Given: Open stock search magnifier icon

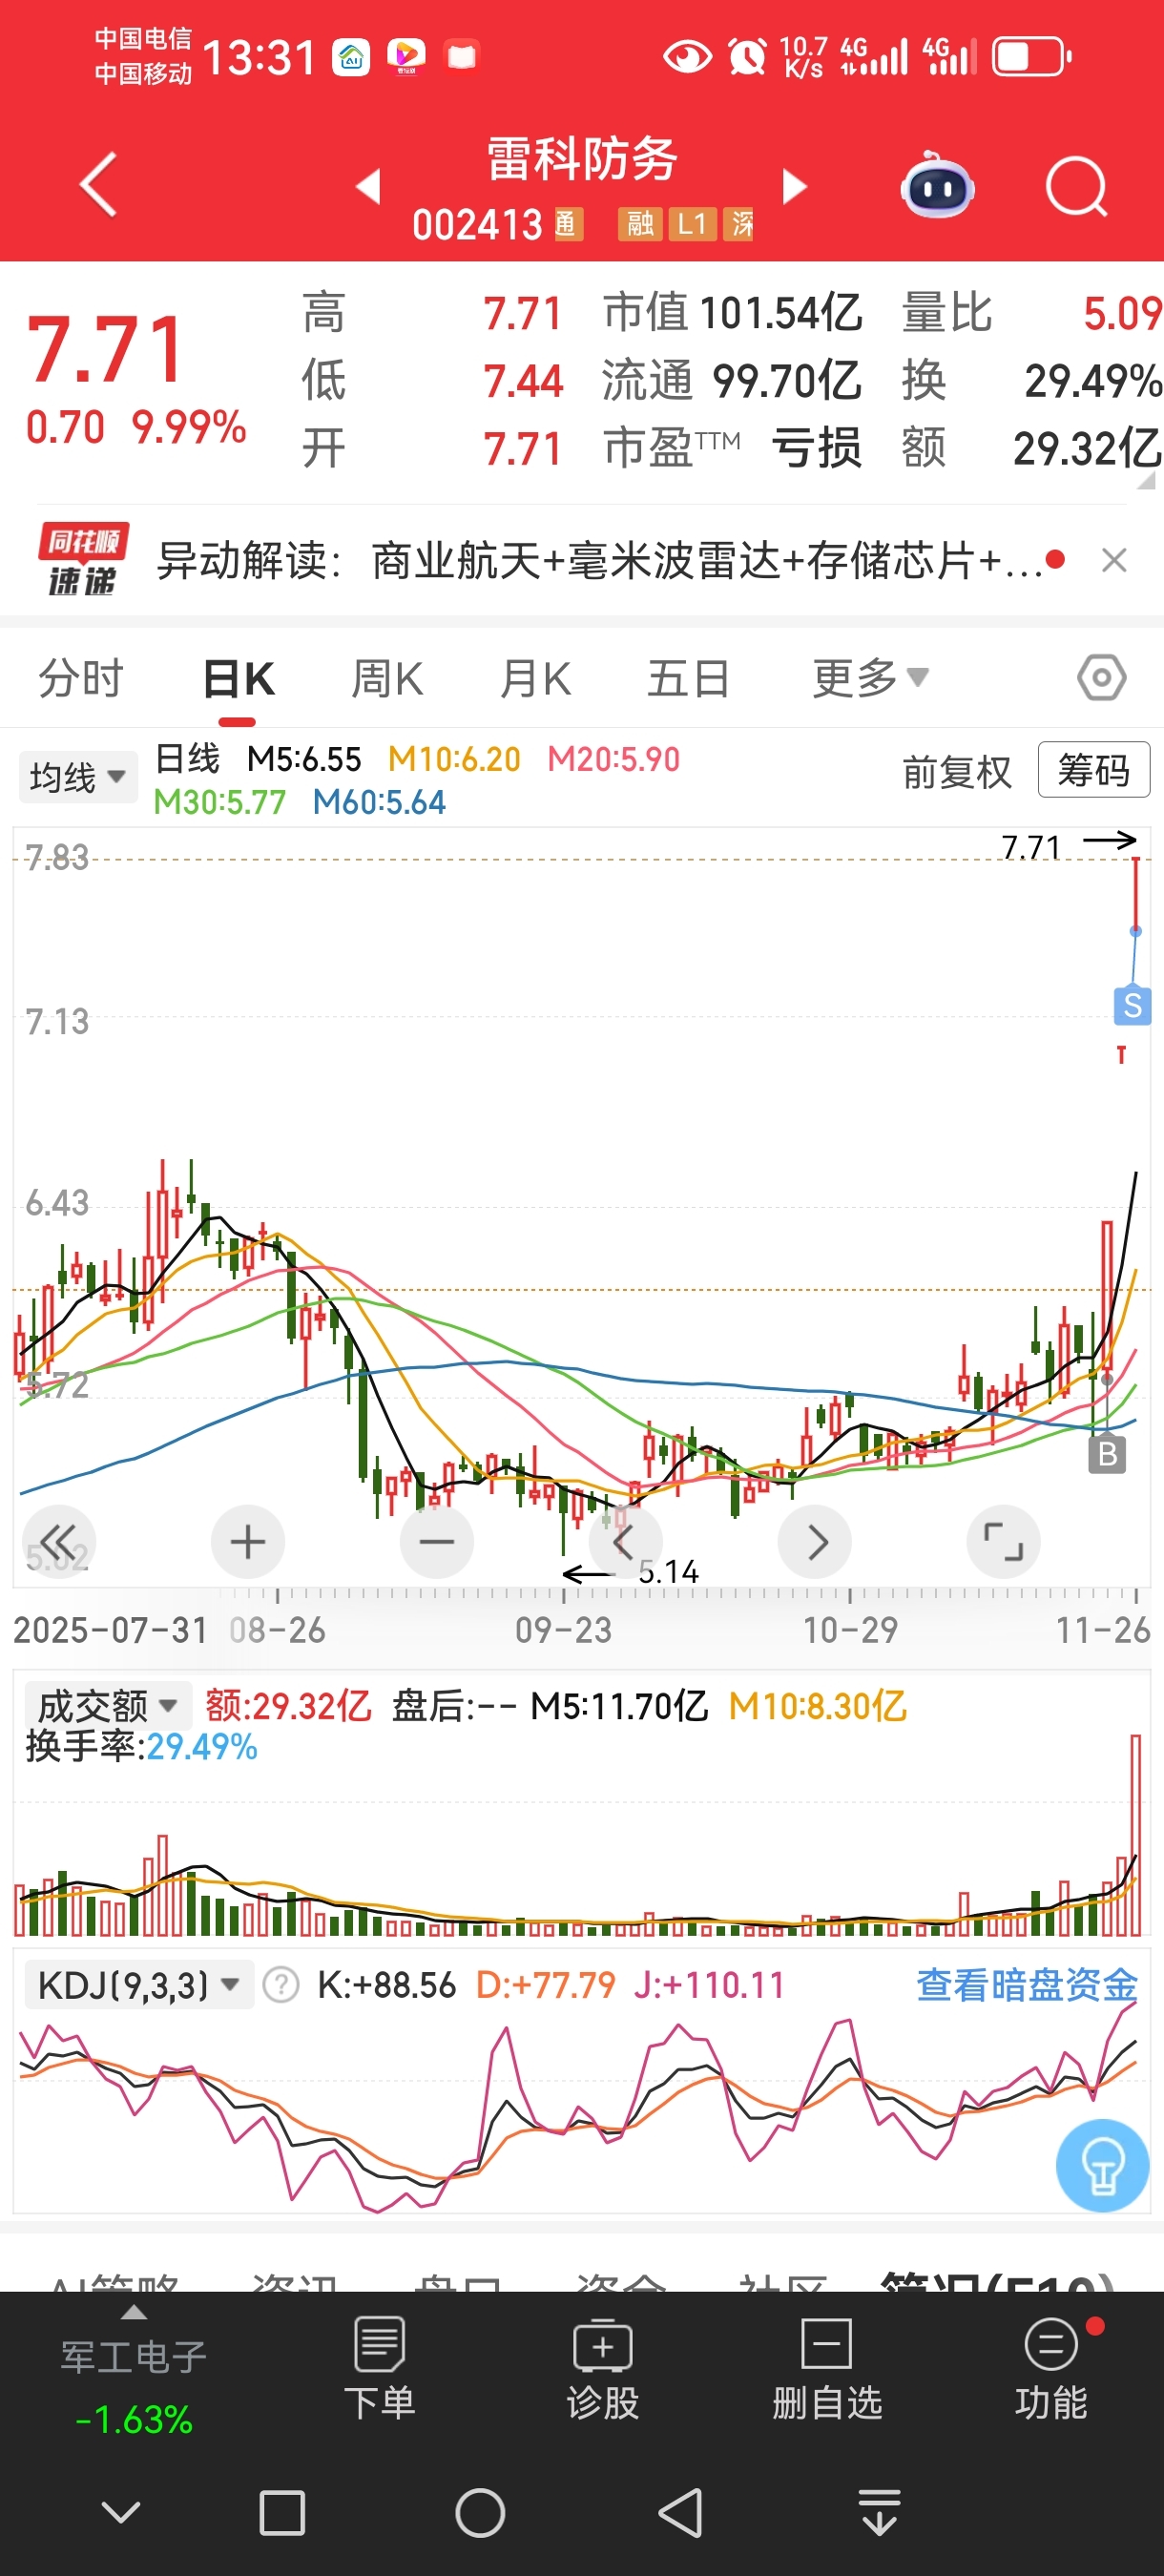Looking at the screenshot, I should pos(1076,186).
